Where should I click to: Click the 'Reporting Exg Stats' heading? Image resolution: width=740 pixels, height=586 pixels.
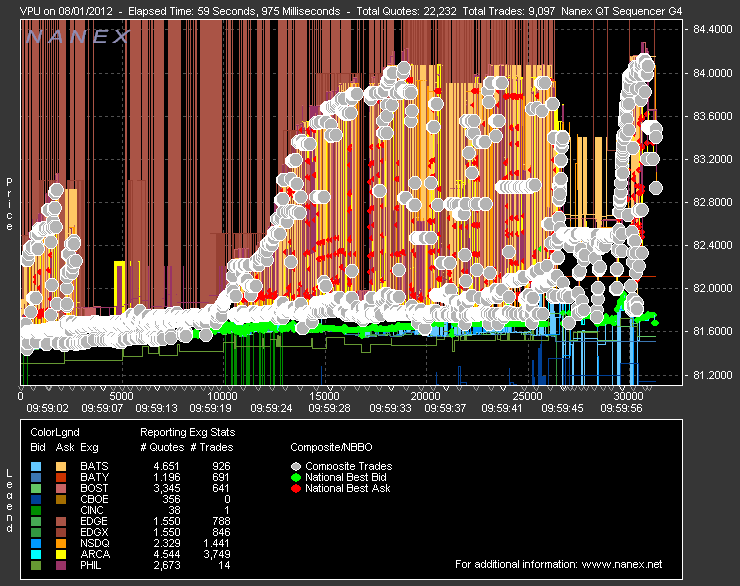[187, 432]
